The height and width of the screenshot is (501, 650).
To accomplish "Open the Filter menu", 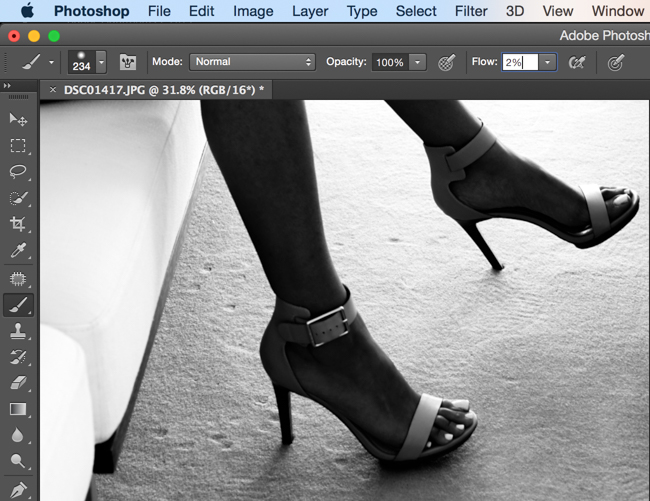I will pyautogui.click(x=471, y=11).
